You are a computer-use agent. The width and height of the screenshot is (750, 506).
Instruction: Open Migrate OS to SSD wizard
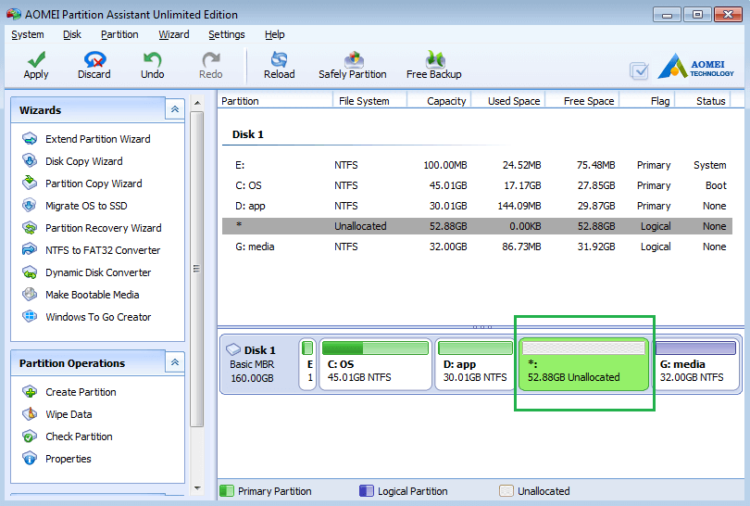(x=86, y=206)
